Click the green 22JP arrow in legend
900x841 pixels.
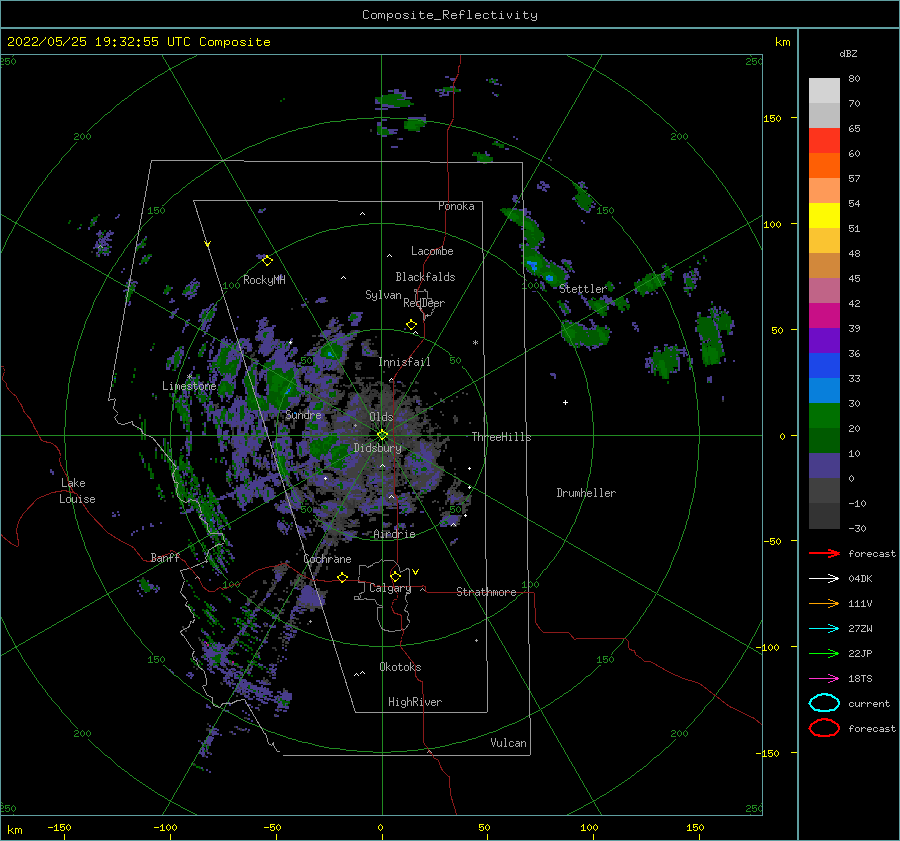tap(824, 653)
